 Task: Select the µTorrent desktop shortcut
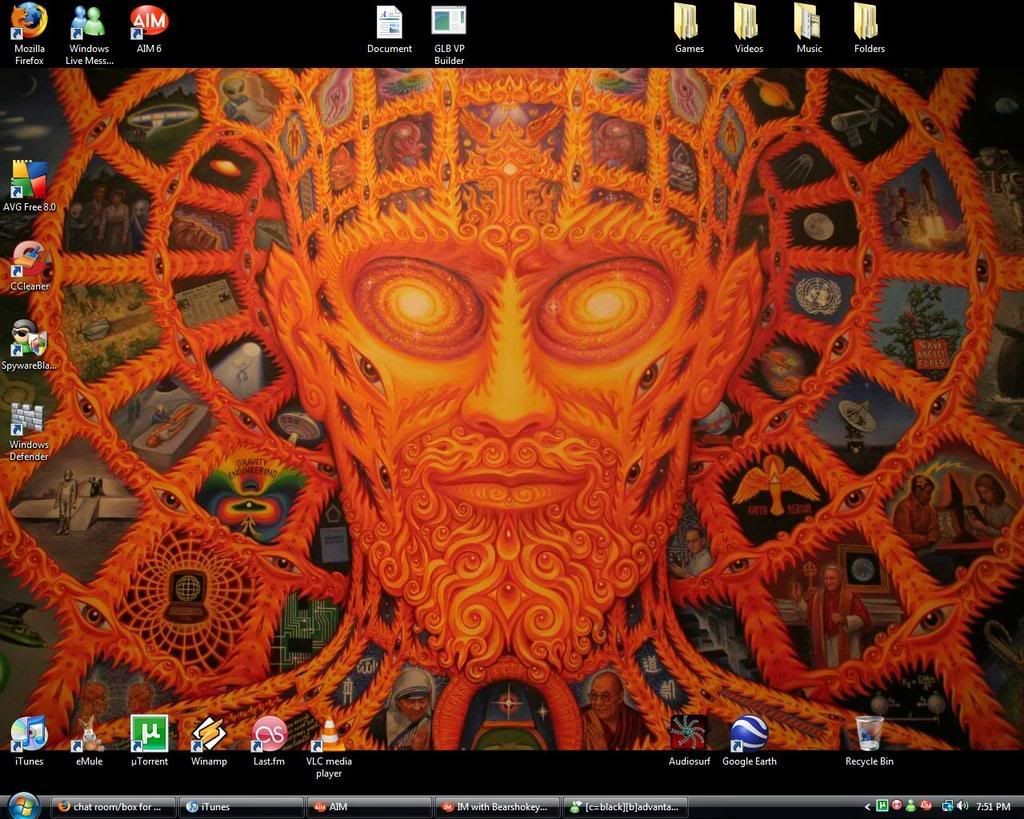(149, 741)
